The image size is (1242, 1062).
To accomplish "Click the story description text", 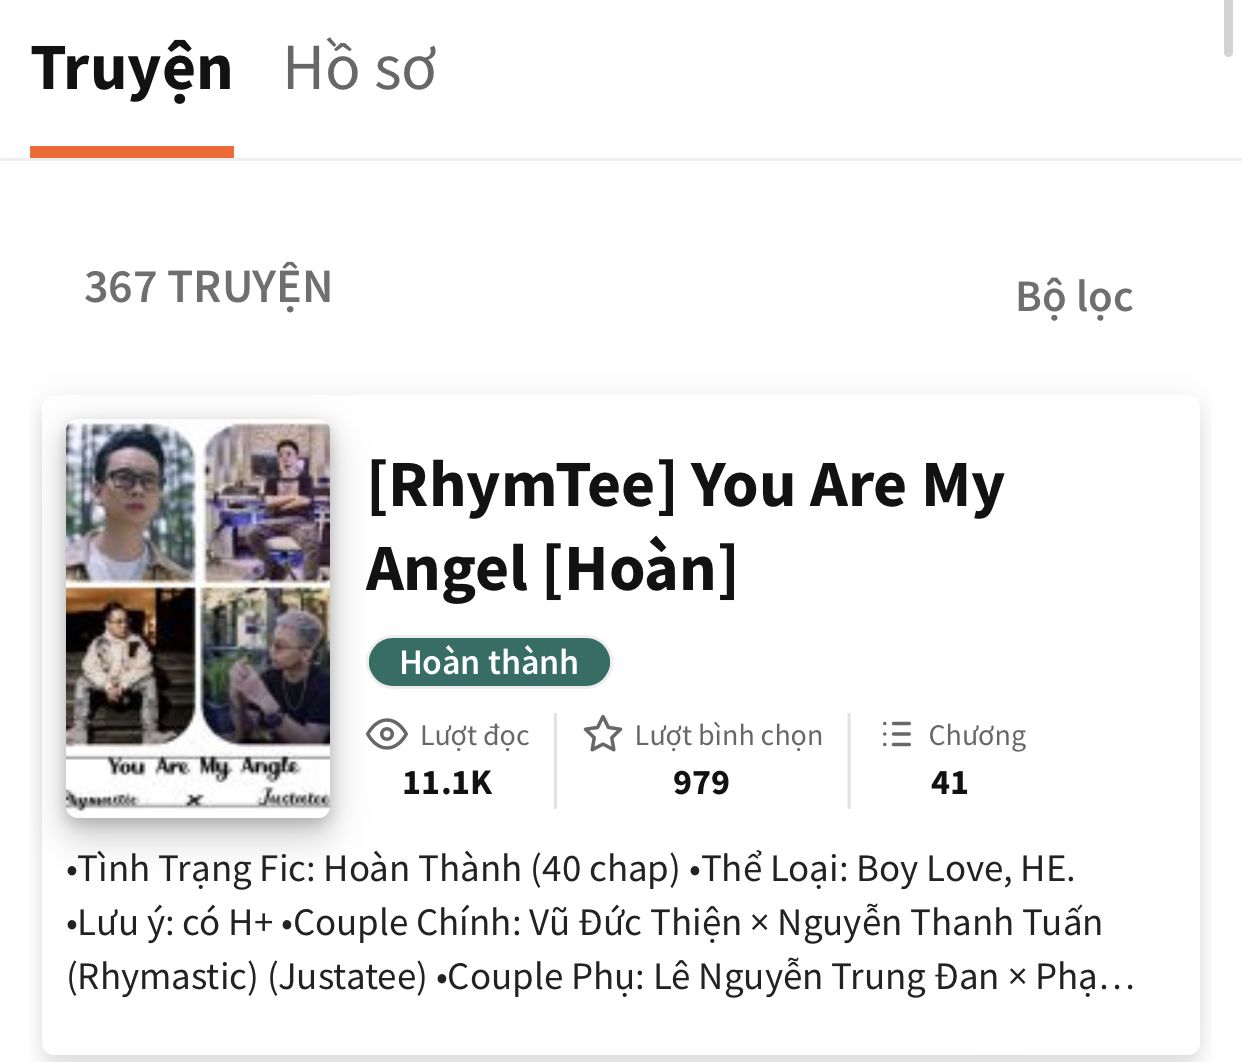I will pyautogui.click(x=600, y=923).
